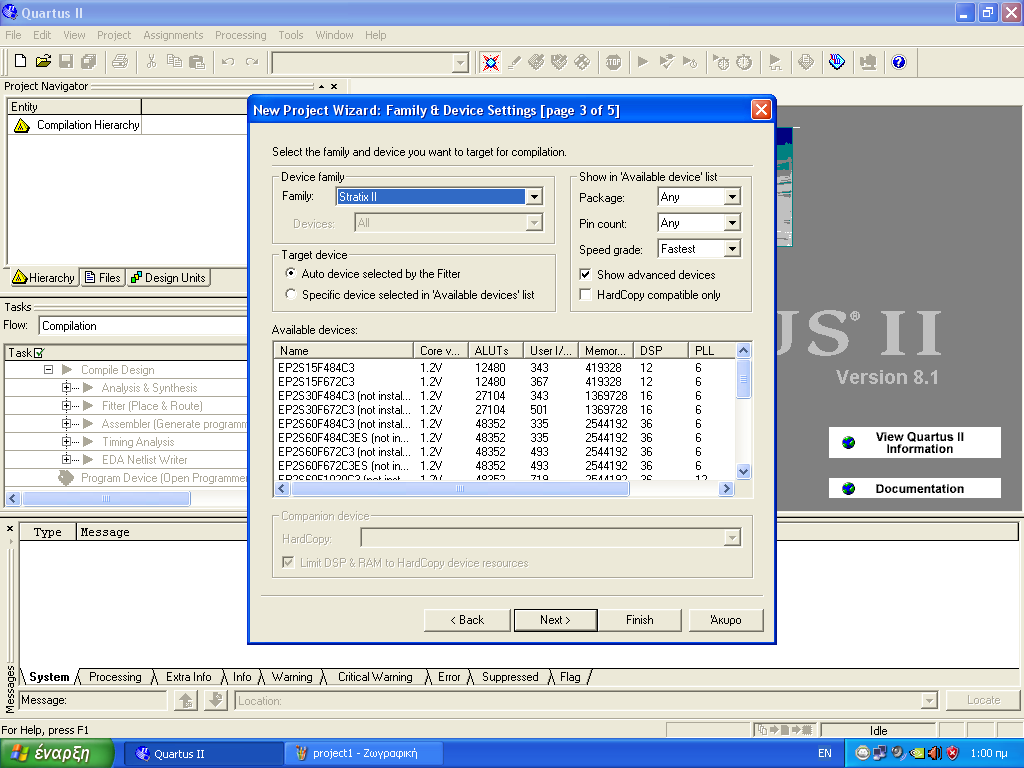This screenshot has width=1024, height=768.
Task: Click the Tasks panel horizontal scrollbar thumb
Action: click(106, 498)
